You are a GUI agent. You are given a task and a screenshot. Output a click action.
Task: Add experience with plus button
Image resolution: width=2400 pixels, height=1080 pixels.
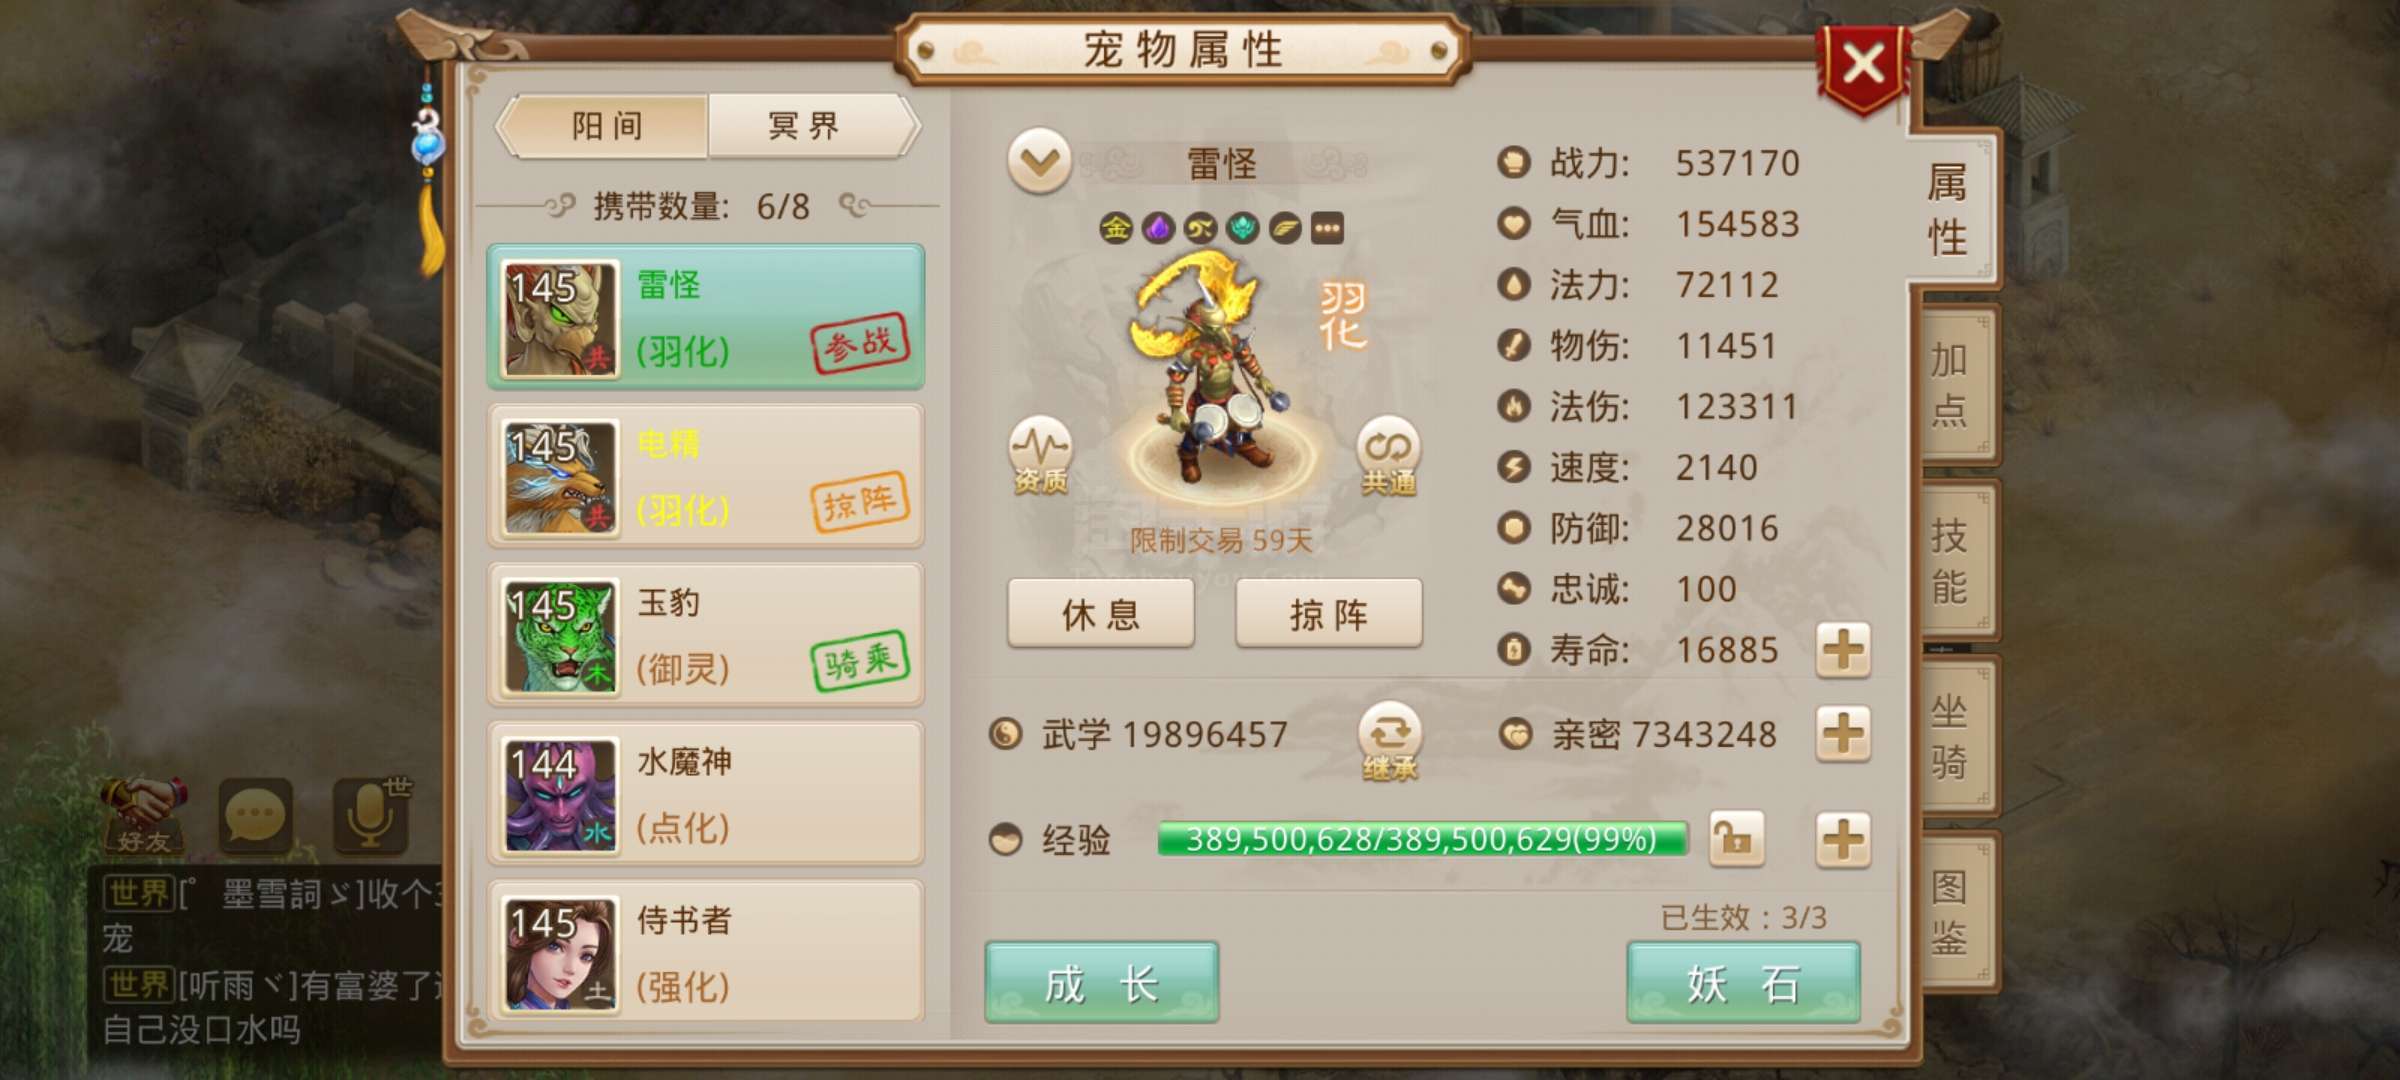(x=1843, y=838)
